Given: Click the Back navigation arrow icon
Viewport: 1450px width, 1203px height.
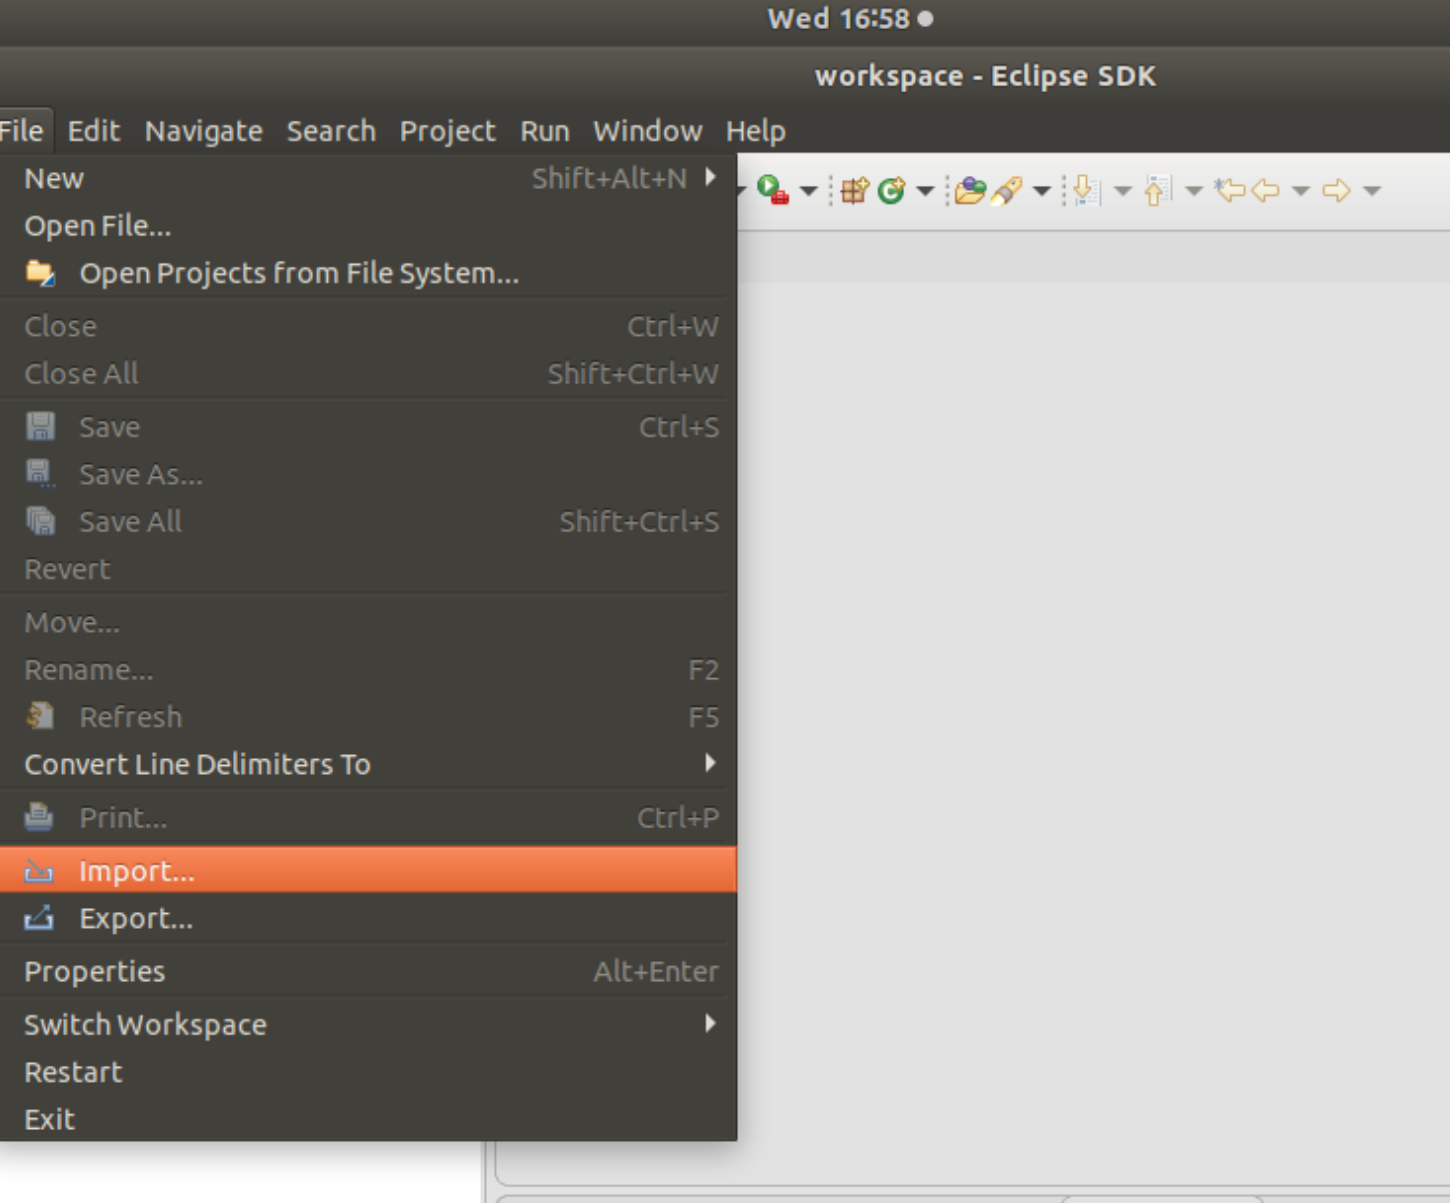Looking at the screenshot, I should 1265,190.
